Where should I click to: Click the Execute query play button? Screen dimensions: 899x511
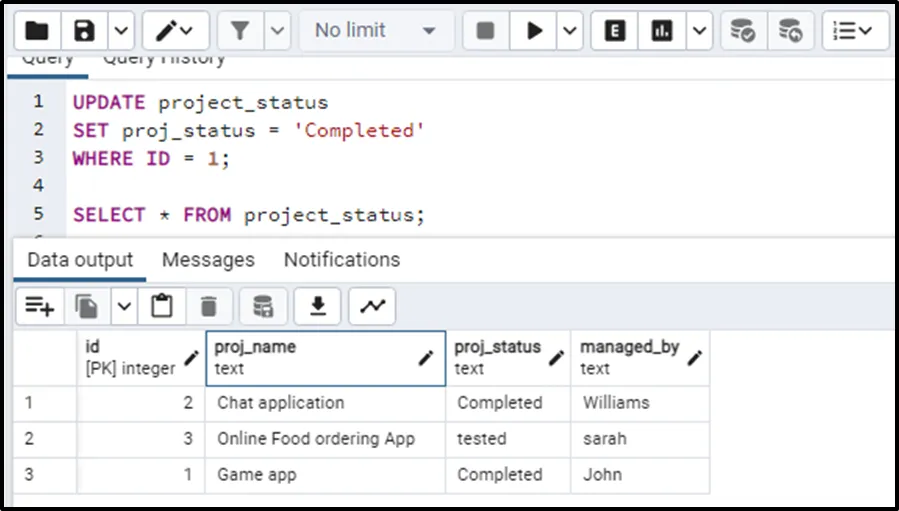[535, 31]
